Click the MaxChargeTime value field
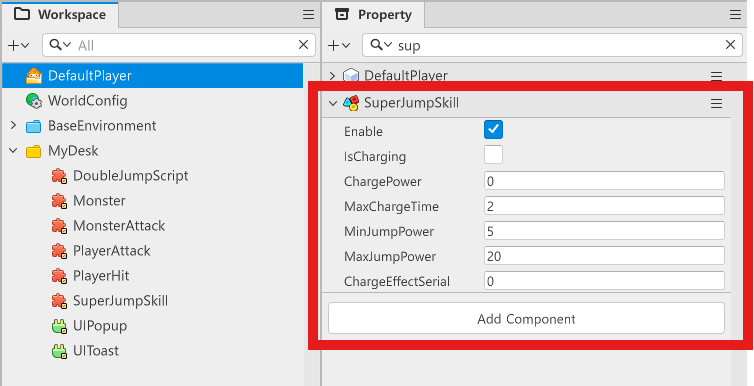Screen dimensions: 754x386 coord(604,206)
